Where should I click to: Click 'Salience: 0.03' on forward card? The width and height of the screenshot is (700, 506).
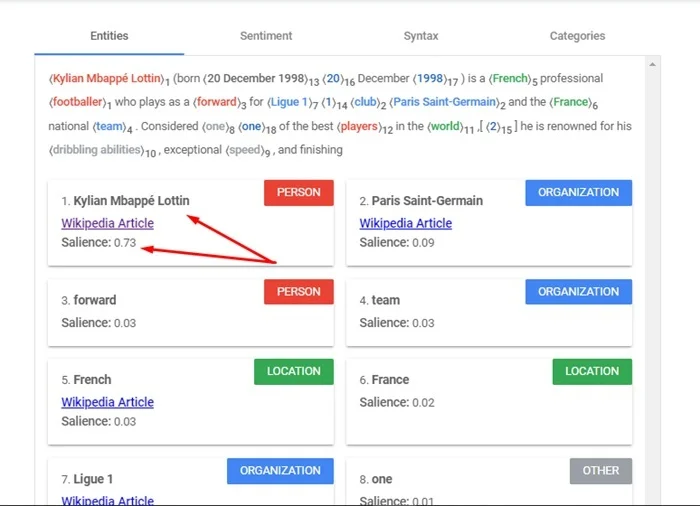99,323
